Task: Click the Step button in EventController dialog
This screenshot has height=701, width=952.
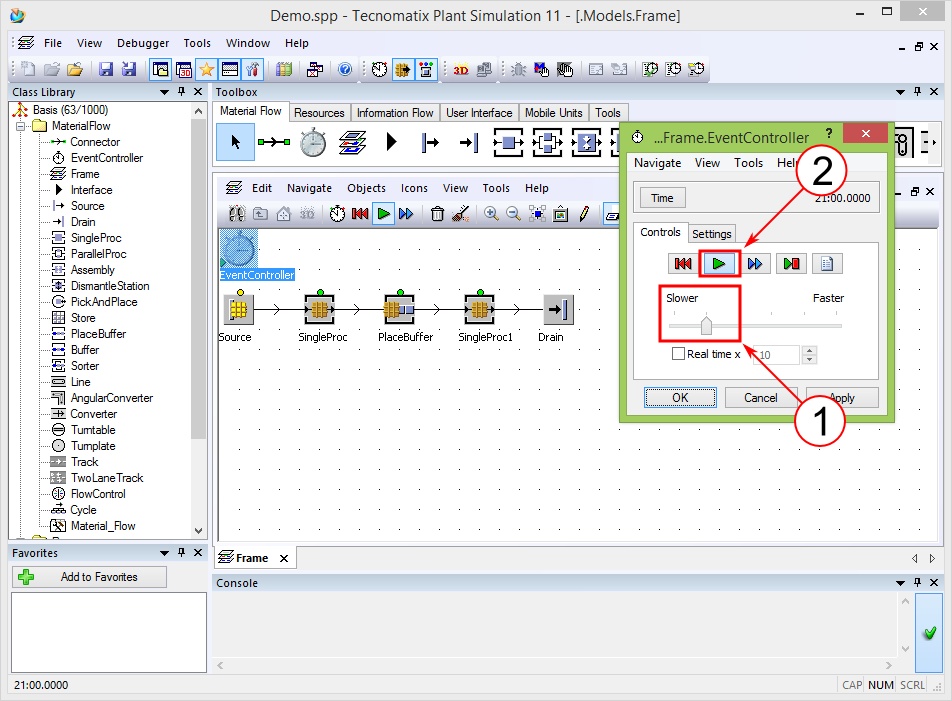Action: pyautogui.click(x=791, y=264)
